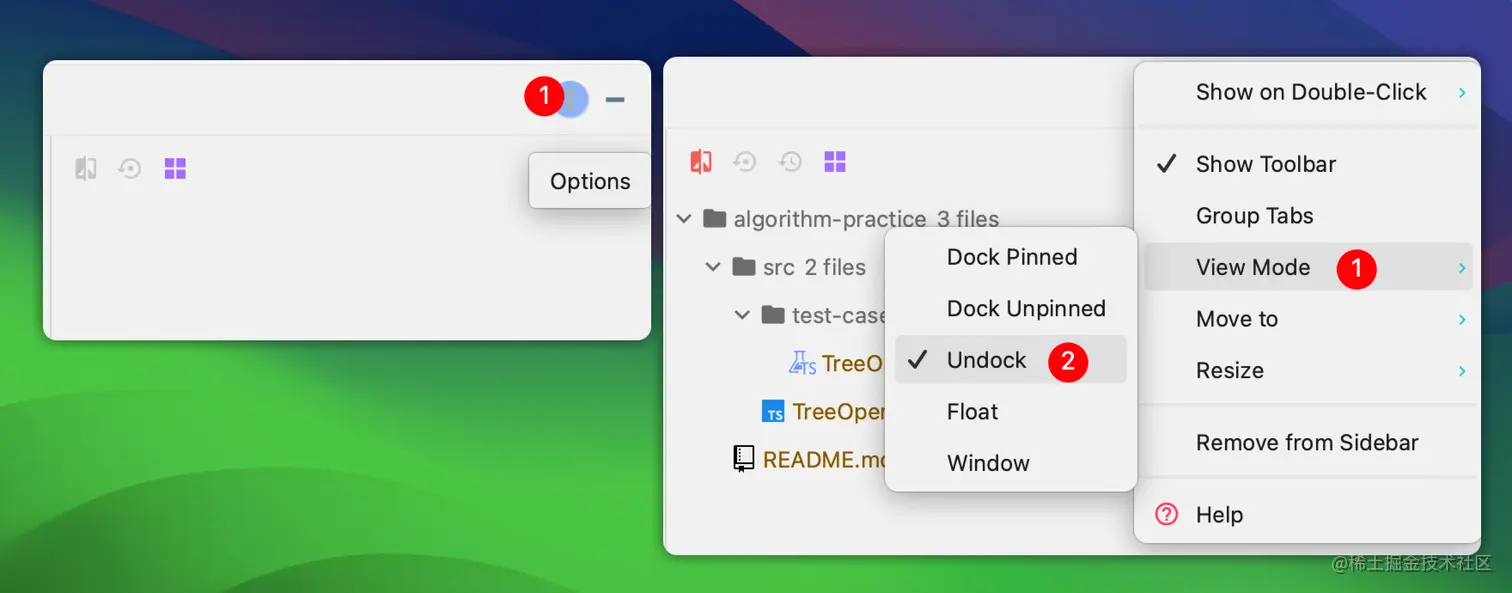1512x593 pixels.
Task: Select the 'algorithm-practice 3 files' row text
Action: 866,219
